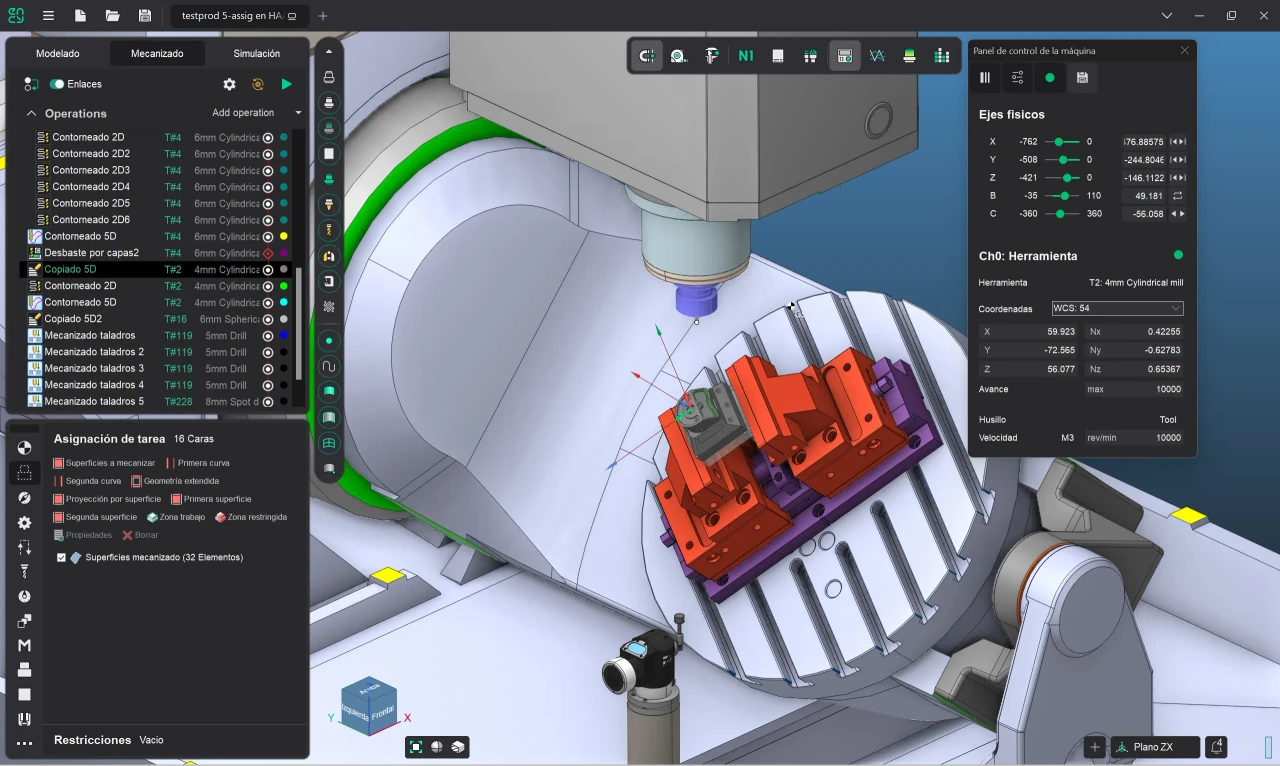Click the B axis slider in Ejes fisicos
1280x766 pixels.
click(1062, 196)
